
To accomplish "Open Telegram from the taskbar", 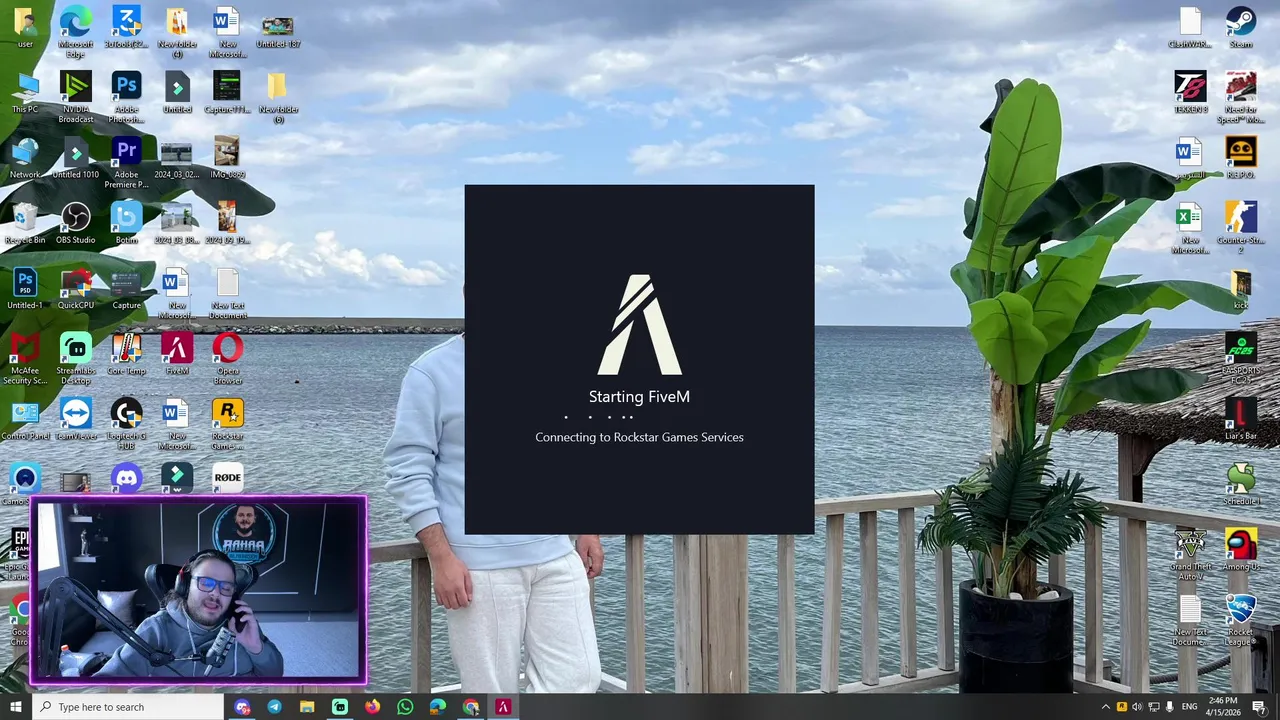I will pos(274,707).
